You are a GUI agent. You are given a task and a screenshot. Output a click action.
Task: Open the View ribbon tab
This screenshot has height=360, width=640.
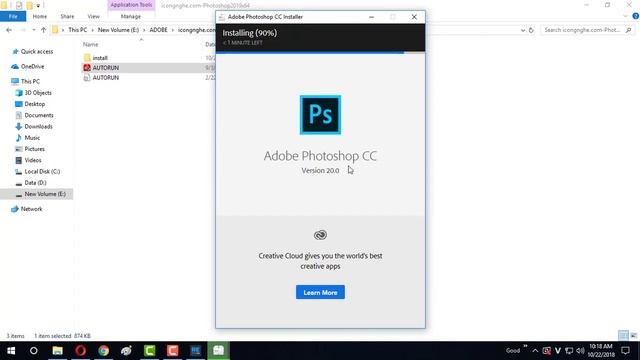(93, 16)
